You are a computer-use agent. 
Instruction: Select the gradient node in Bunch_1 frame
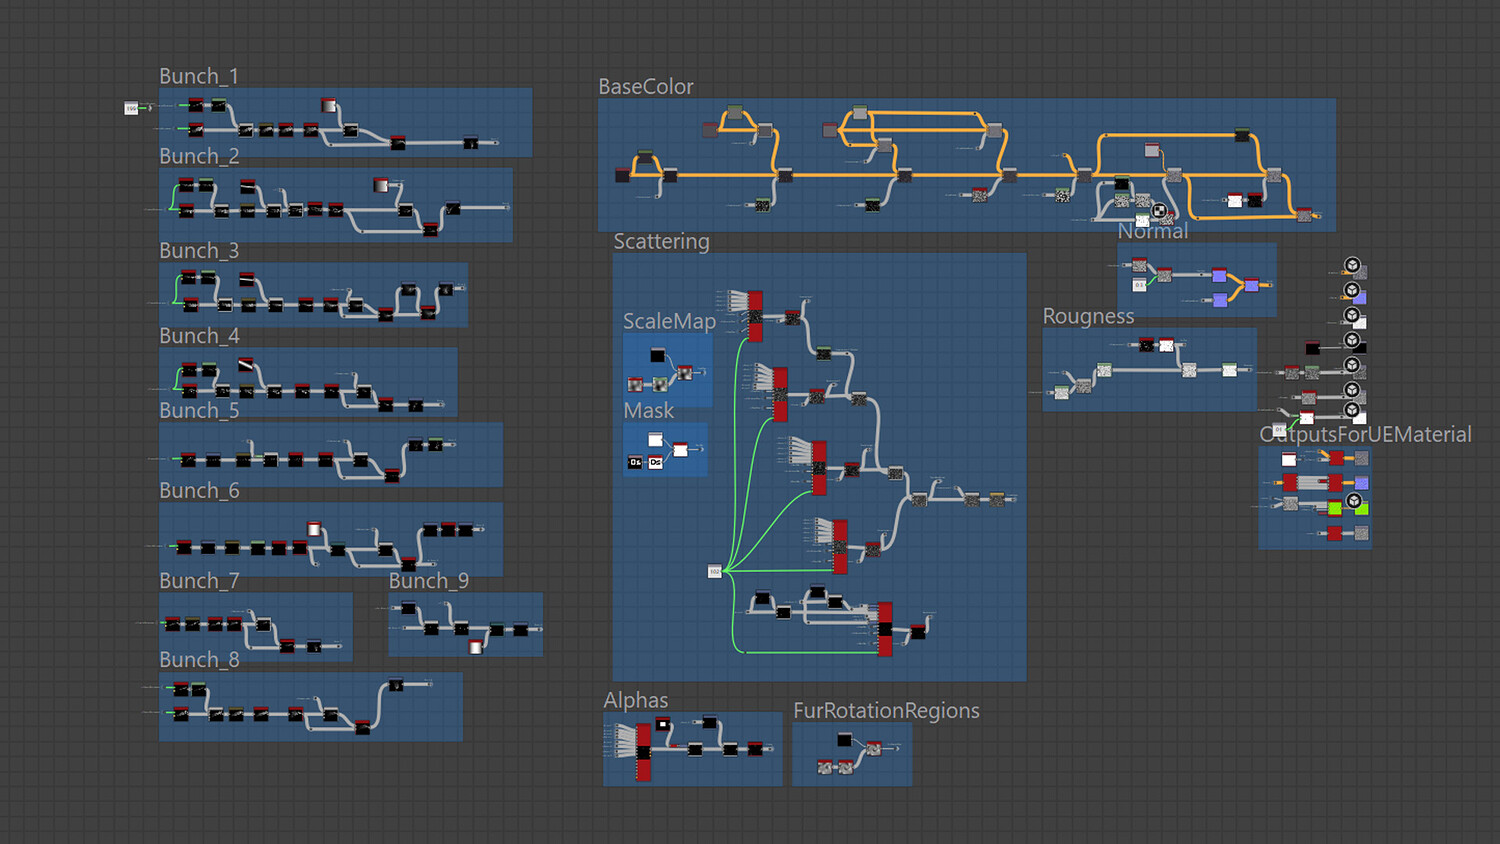(328, 105)
